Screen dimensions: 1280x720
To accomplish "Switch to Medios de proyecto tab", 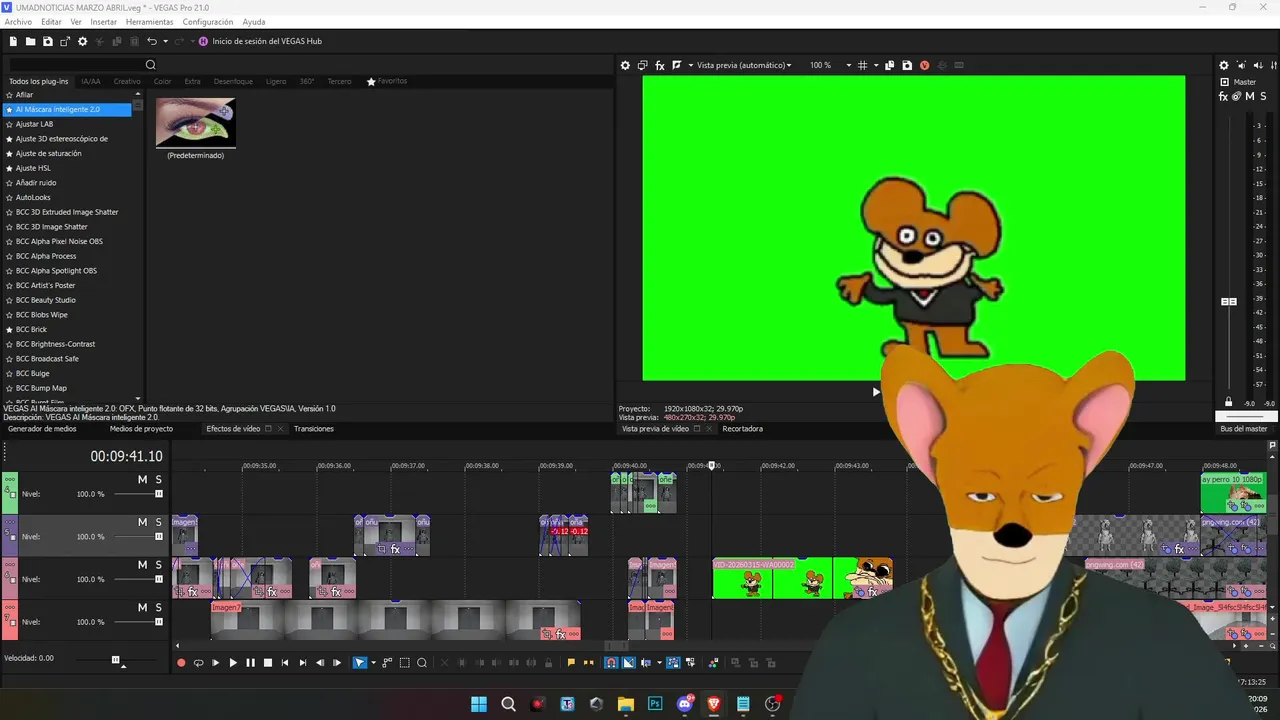I will [141, 429].
